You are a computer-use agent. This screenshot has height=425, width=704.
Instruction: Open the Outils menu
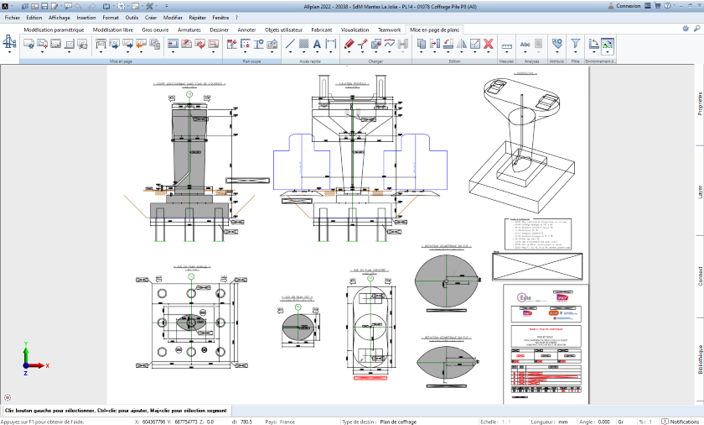coord(132,18)
